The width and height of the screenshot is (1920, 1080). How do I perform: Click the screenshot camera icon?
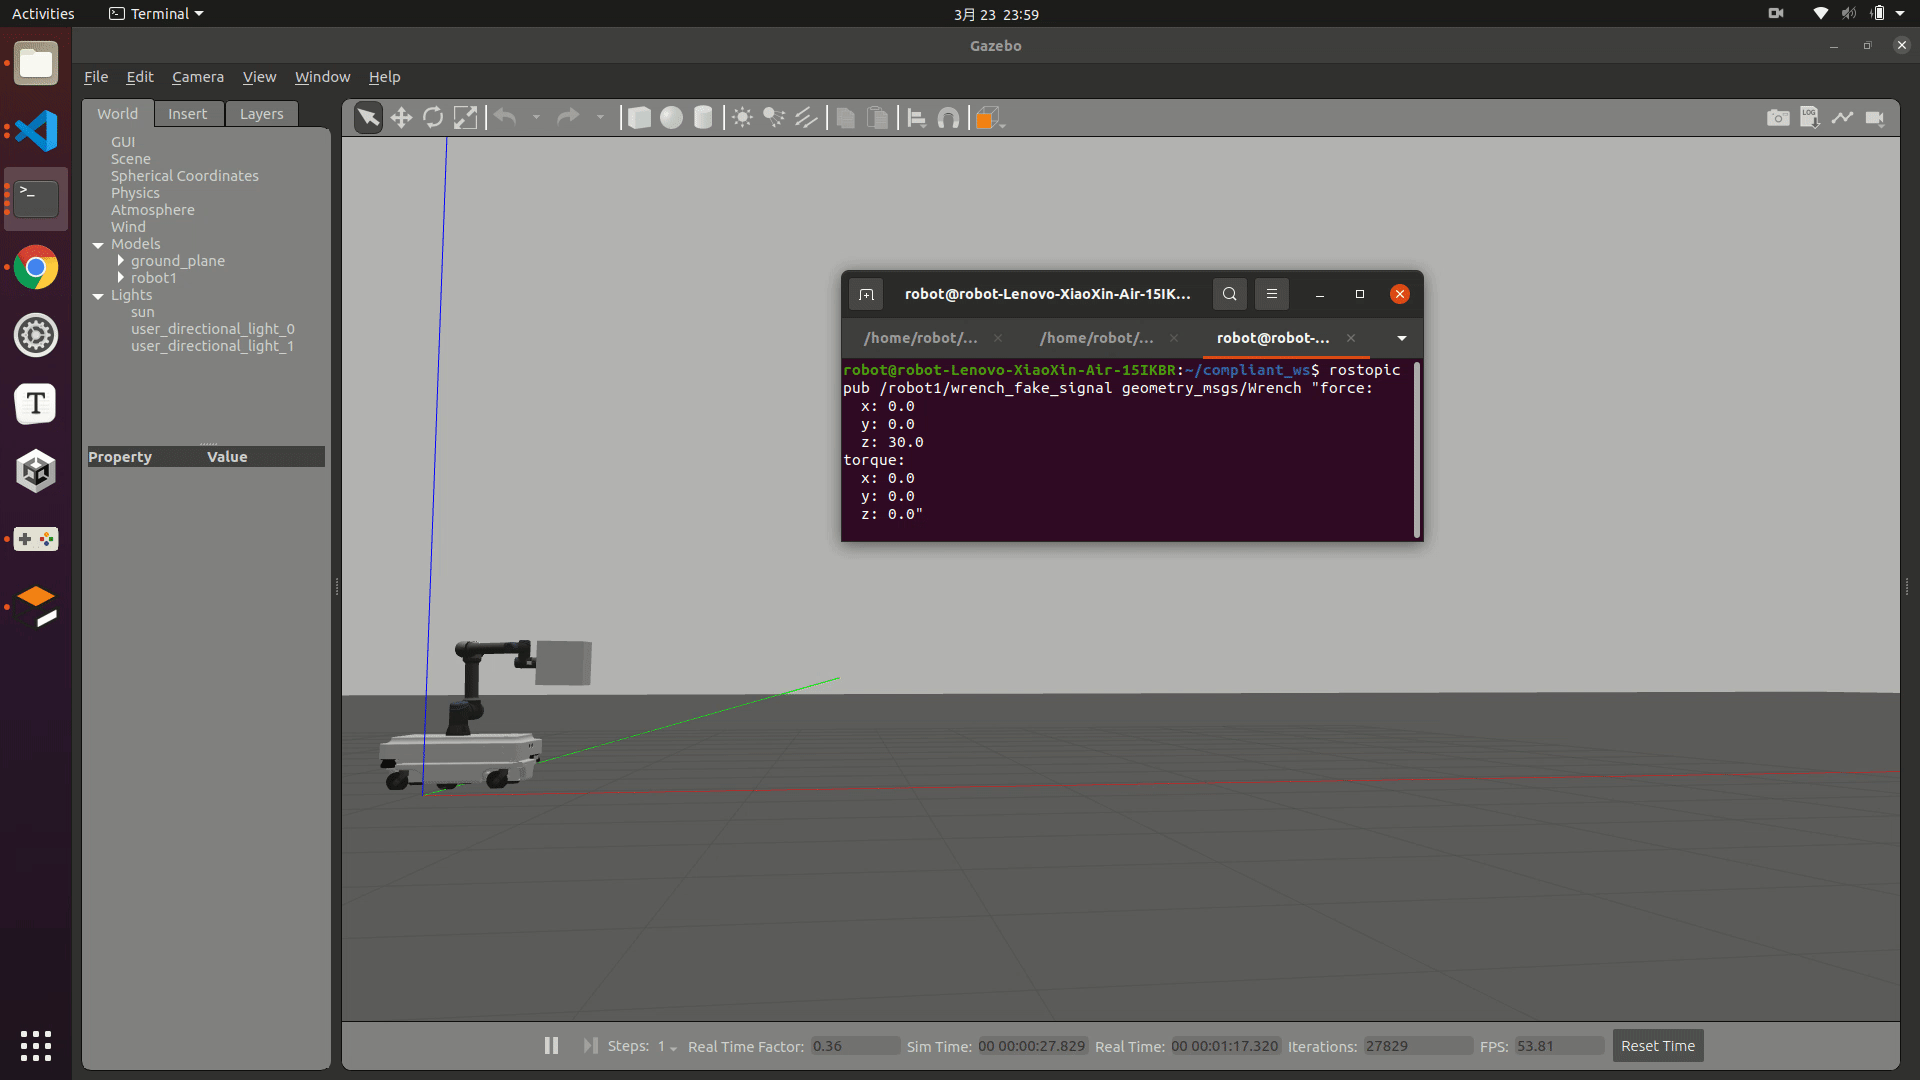[1777, 118]
